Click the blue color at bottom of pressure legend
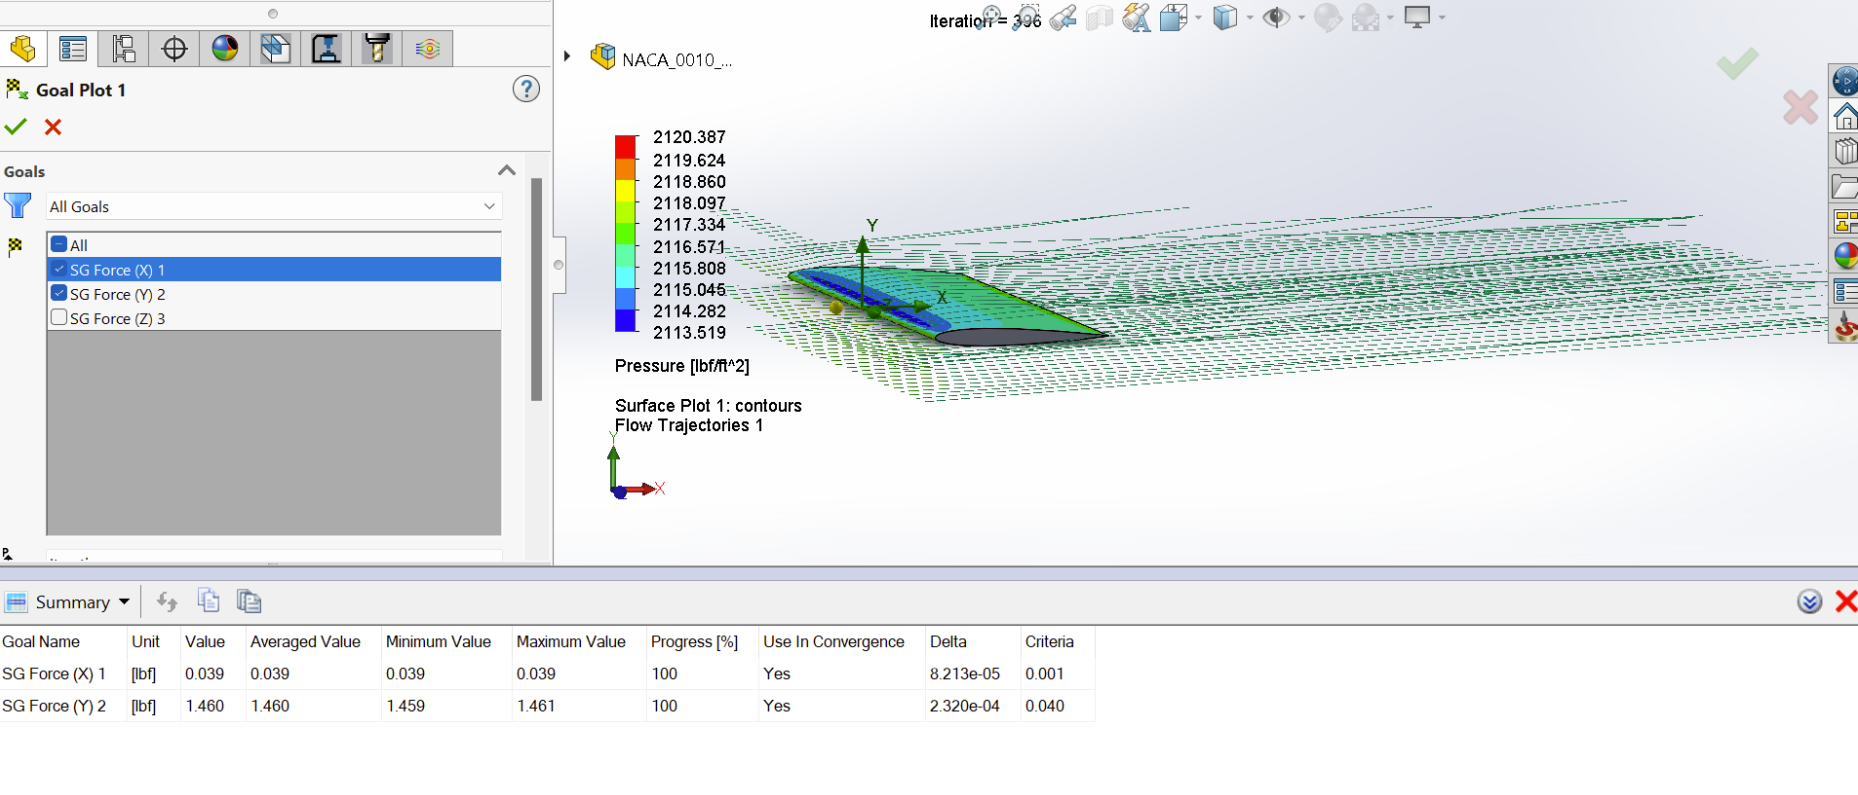This screenshot has height=795, width=1858. tap(625, 320)
